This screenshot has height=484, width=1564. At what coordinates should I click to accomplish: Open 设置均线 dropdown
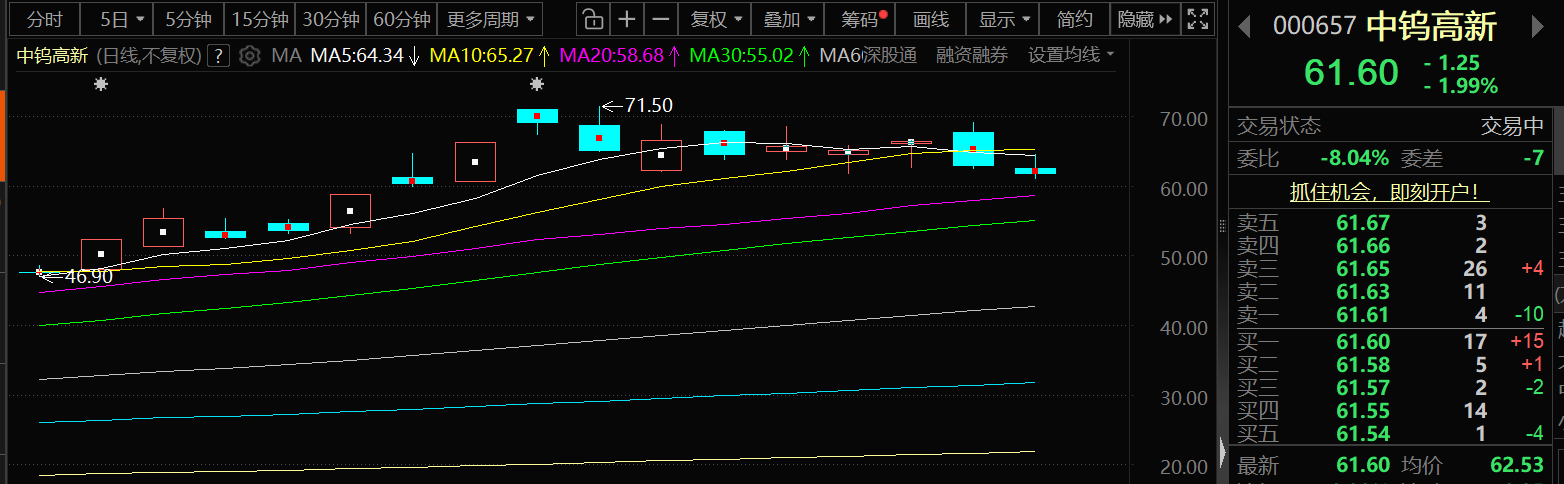pyautogui.click(x=1071, y=55)
